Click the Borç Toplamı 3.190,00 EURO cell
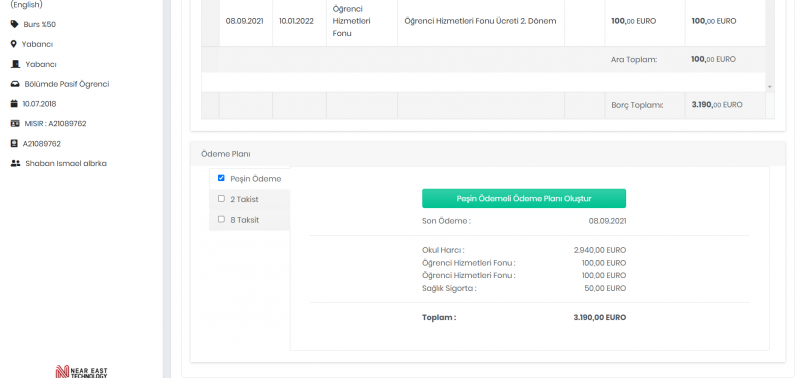Viewport: 800px width, 378px height. click(x=725, y=105)
